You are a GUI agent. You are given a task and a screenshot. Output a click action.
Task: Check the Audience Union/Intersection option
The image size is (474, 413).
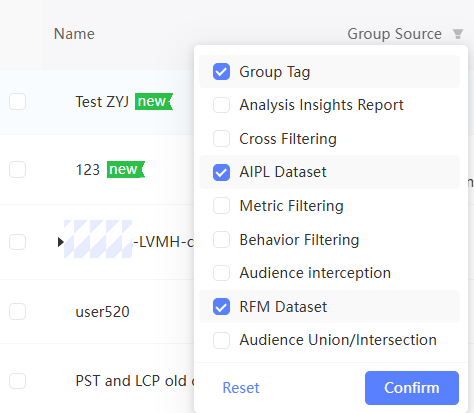[221, 340]
